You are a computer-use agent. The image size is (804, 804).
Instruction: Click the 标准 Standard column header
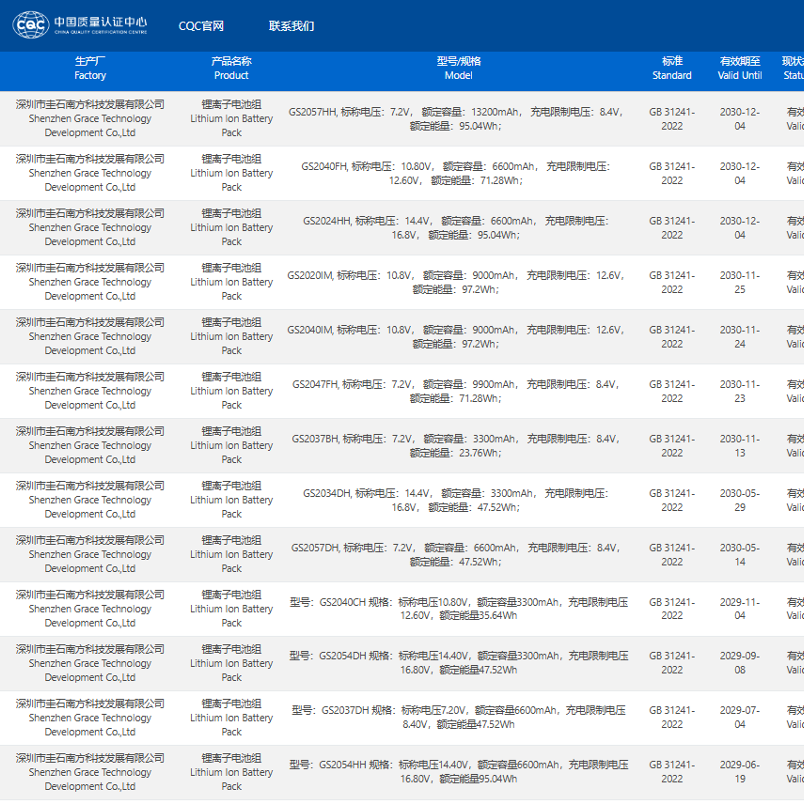(672, 68)
